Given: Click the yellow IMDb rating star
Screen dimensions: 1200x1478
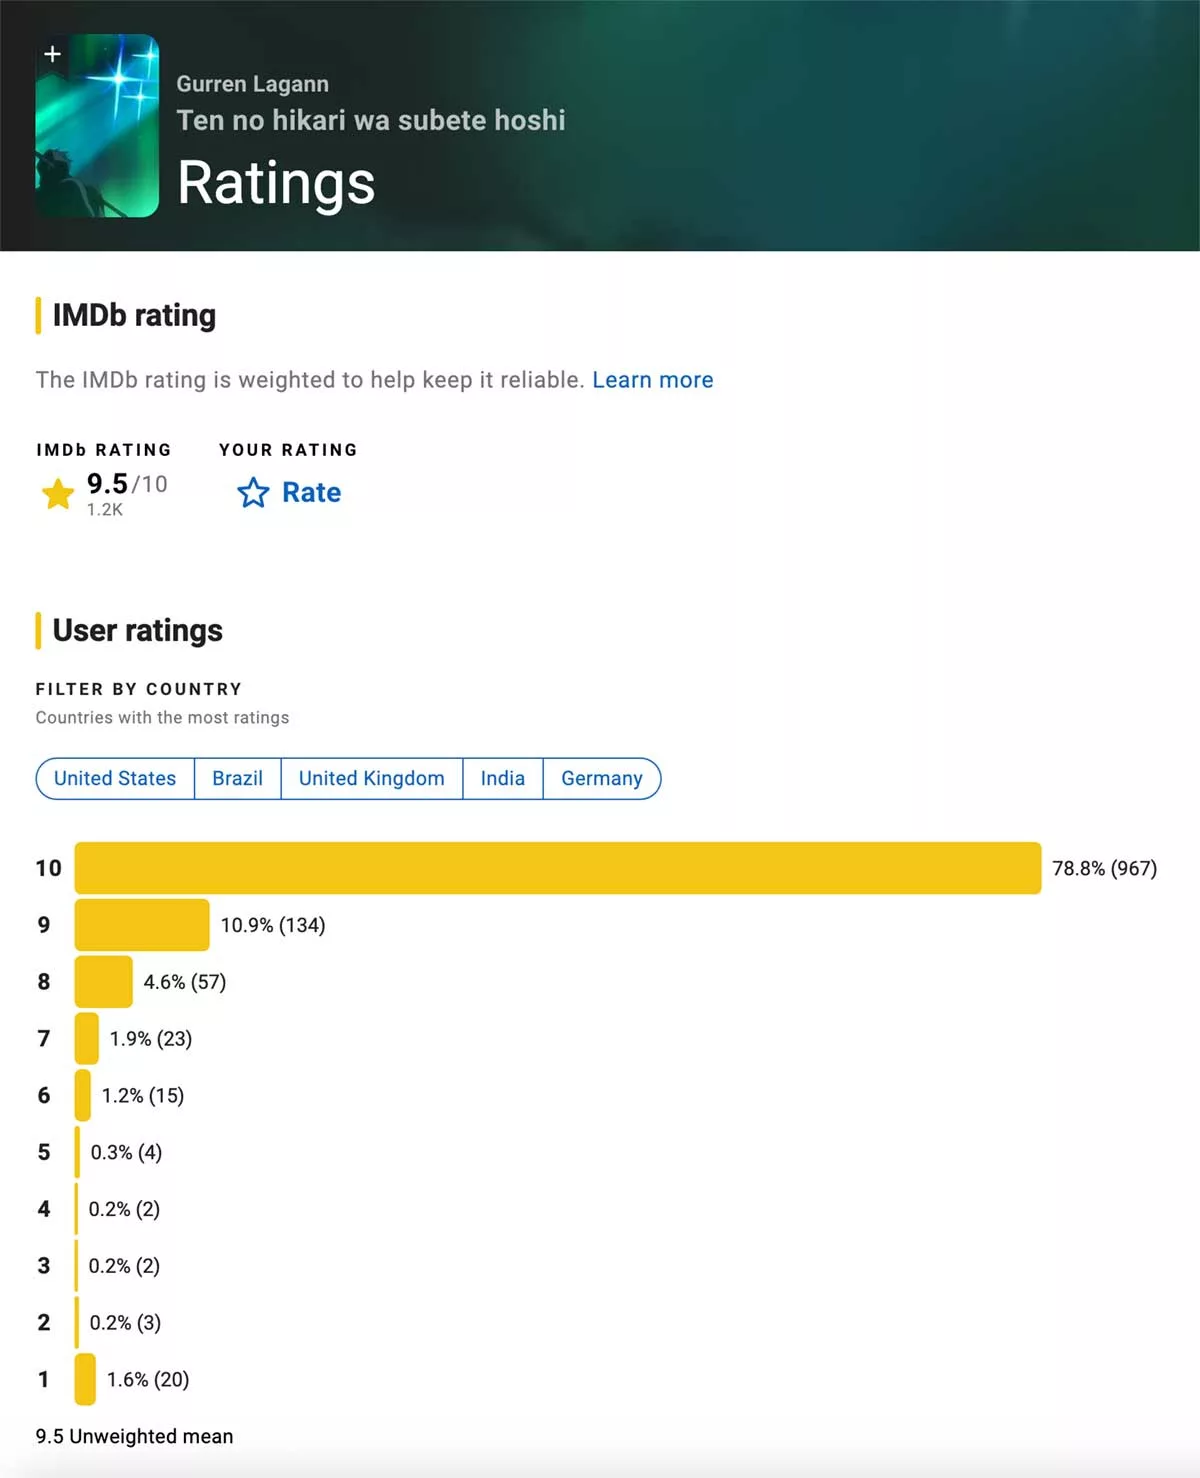Looking at the screenshot, I should pyautogui.click(x=58, y=493).
